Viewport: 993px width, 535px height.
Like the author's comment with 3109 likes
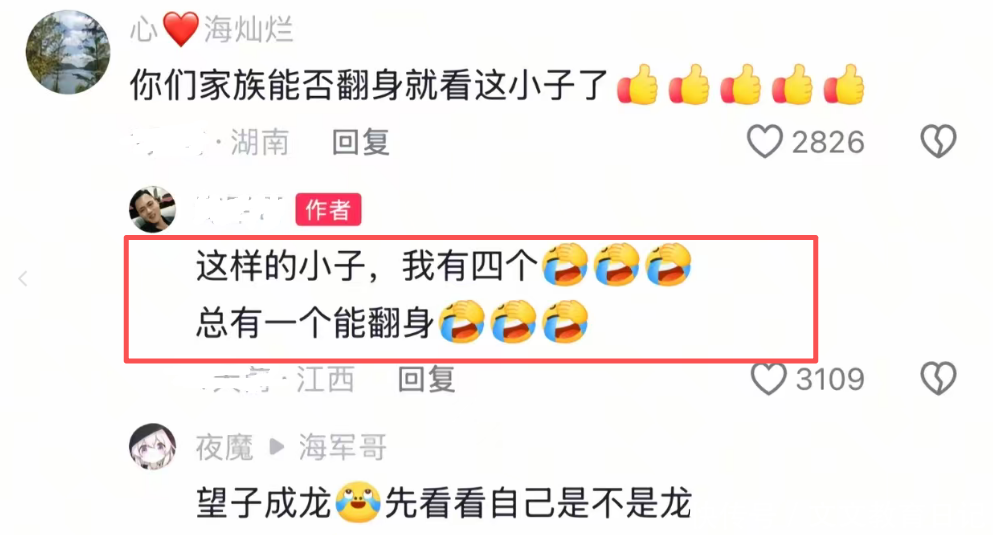768,379
